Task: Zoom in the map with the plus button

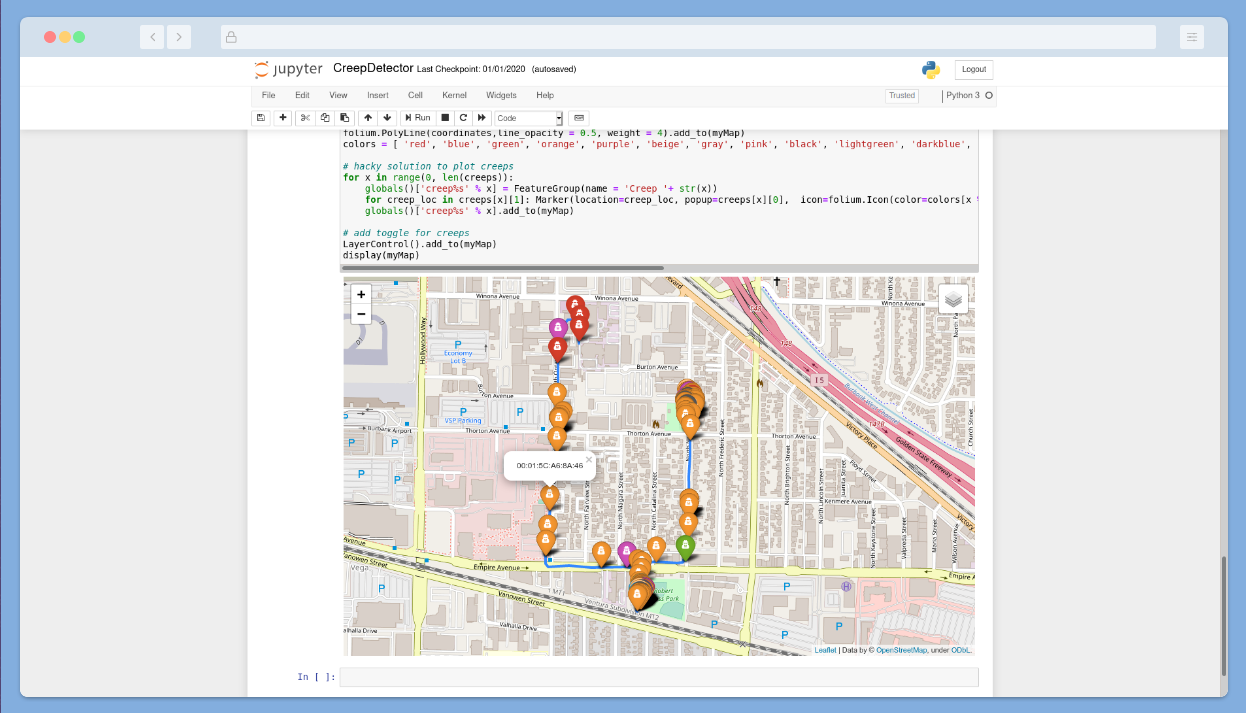Action: pos(361,294)
